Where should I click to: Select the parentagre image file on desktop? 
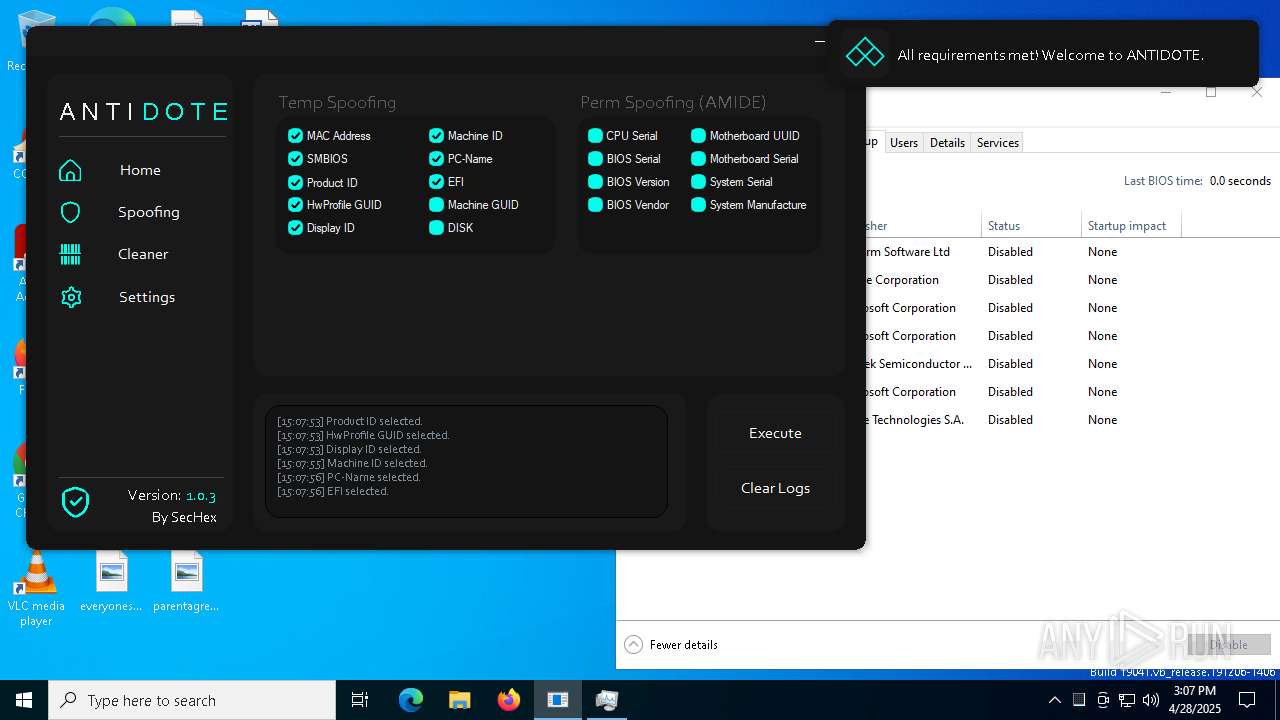click(x=186, y=582)
